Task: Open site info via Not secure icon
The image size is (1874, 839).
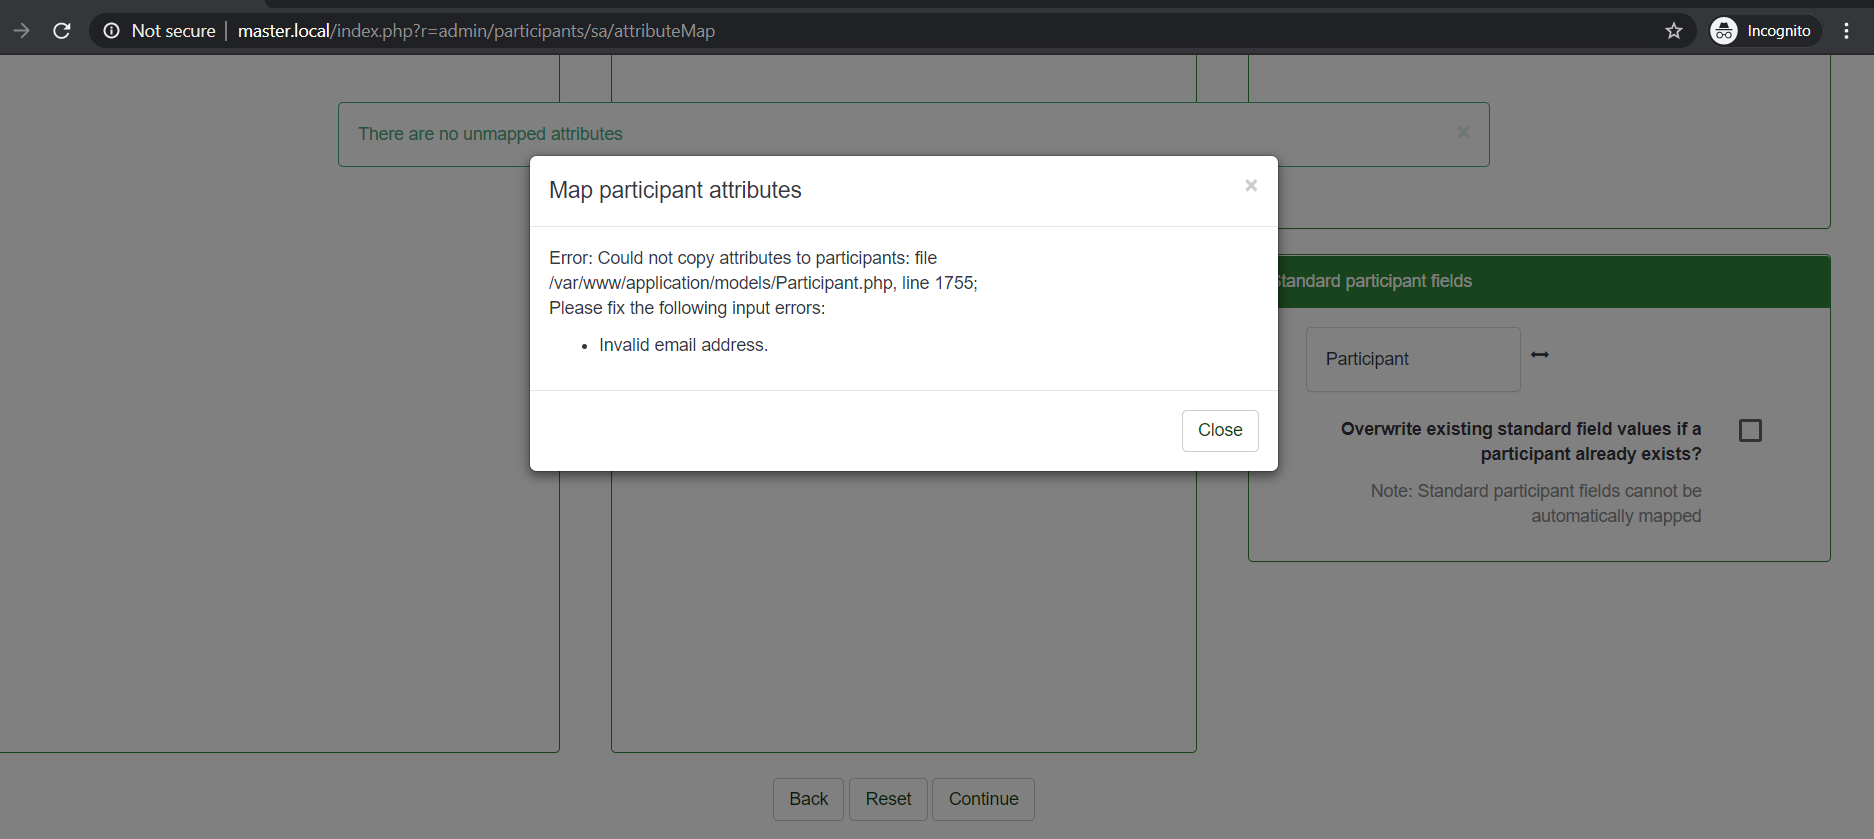Action: (x=112, y=31)
